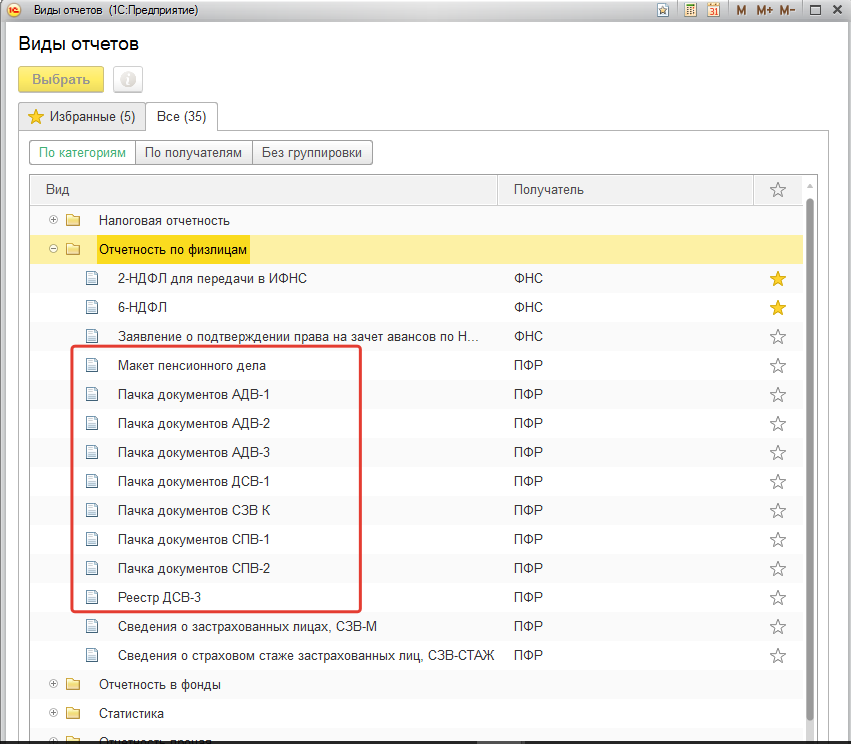This screenshot has height=744, width=851.
Task: Open the calculator icon in title bar
Action: pos(690,10)
